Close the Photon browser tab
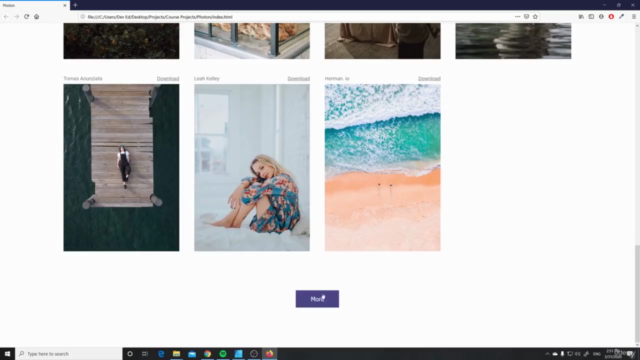Viewport: 640px width, 360px height. click(64, 5)
